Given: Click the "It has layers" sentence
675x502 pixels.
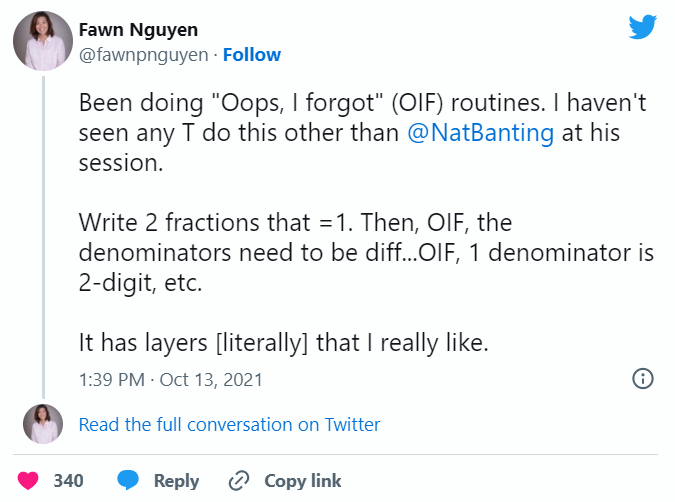Looking at the screenshot, I should pos(283,343).
